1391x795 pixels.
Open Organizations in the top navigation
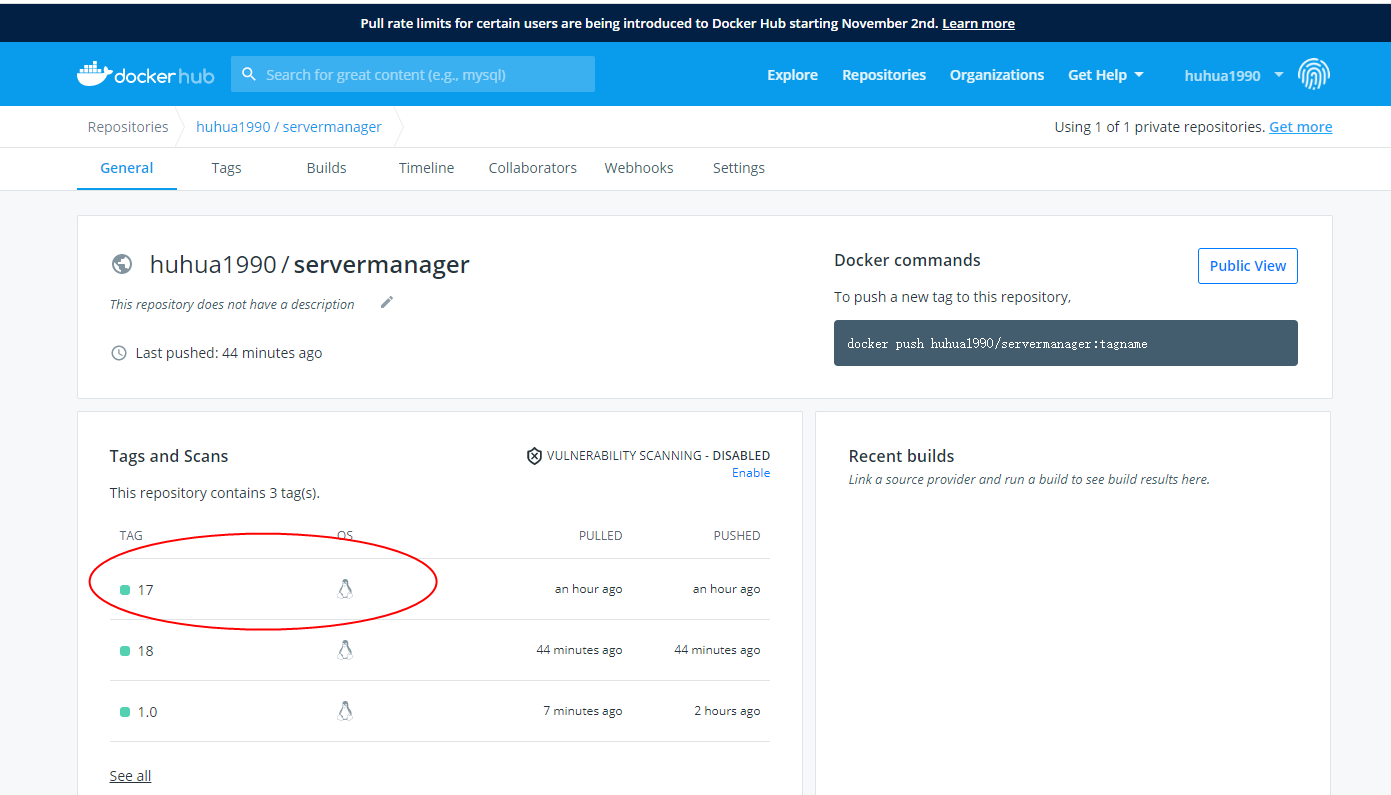[x=997, y=75]
